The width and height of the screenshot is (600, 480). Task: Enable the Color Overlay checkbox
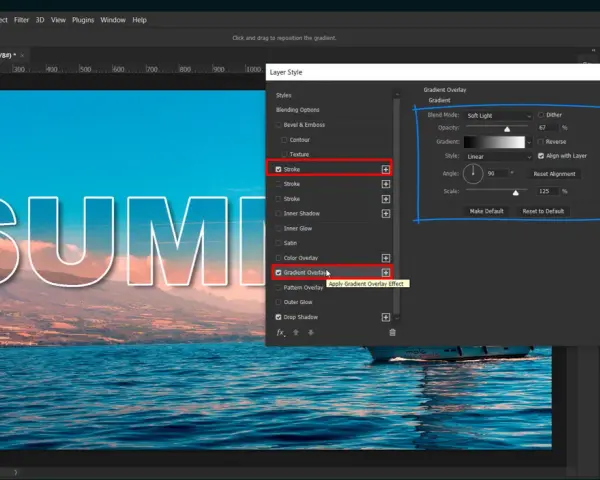278,258
